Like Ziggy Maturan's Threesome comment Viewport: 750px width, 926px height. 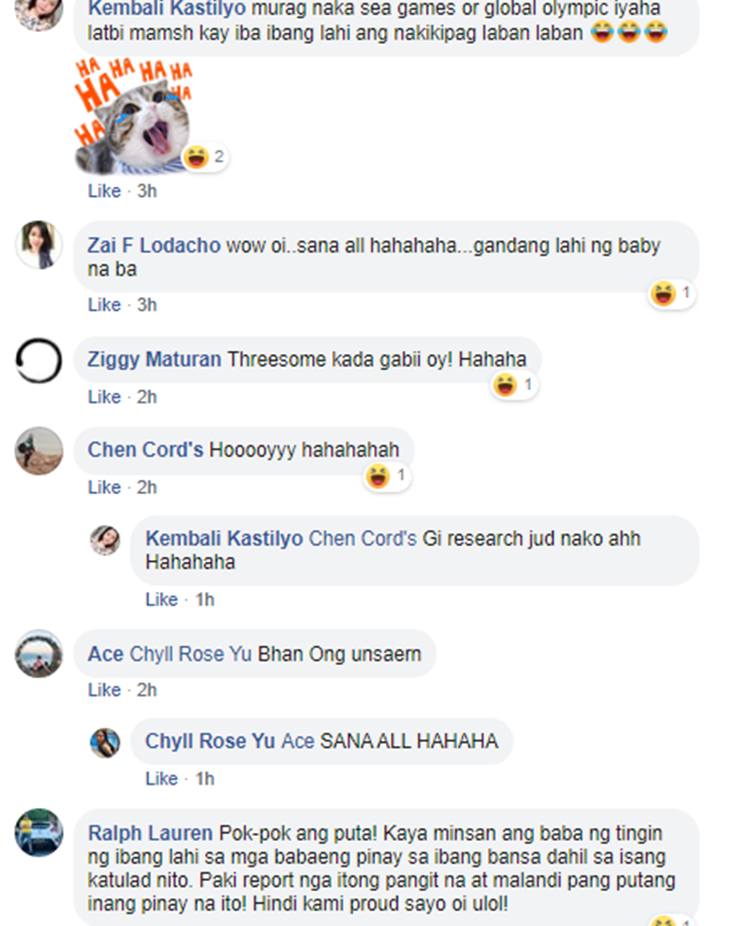click(104, 397)
